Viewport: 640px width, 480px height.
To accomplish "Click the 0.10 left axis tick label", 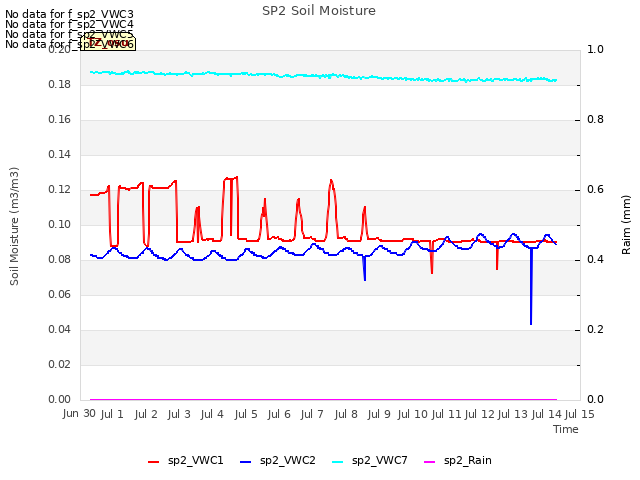I will (x=60, y=225).
